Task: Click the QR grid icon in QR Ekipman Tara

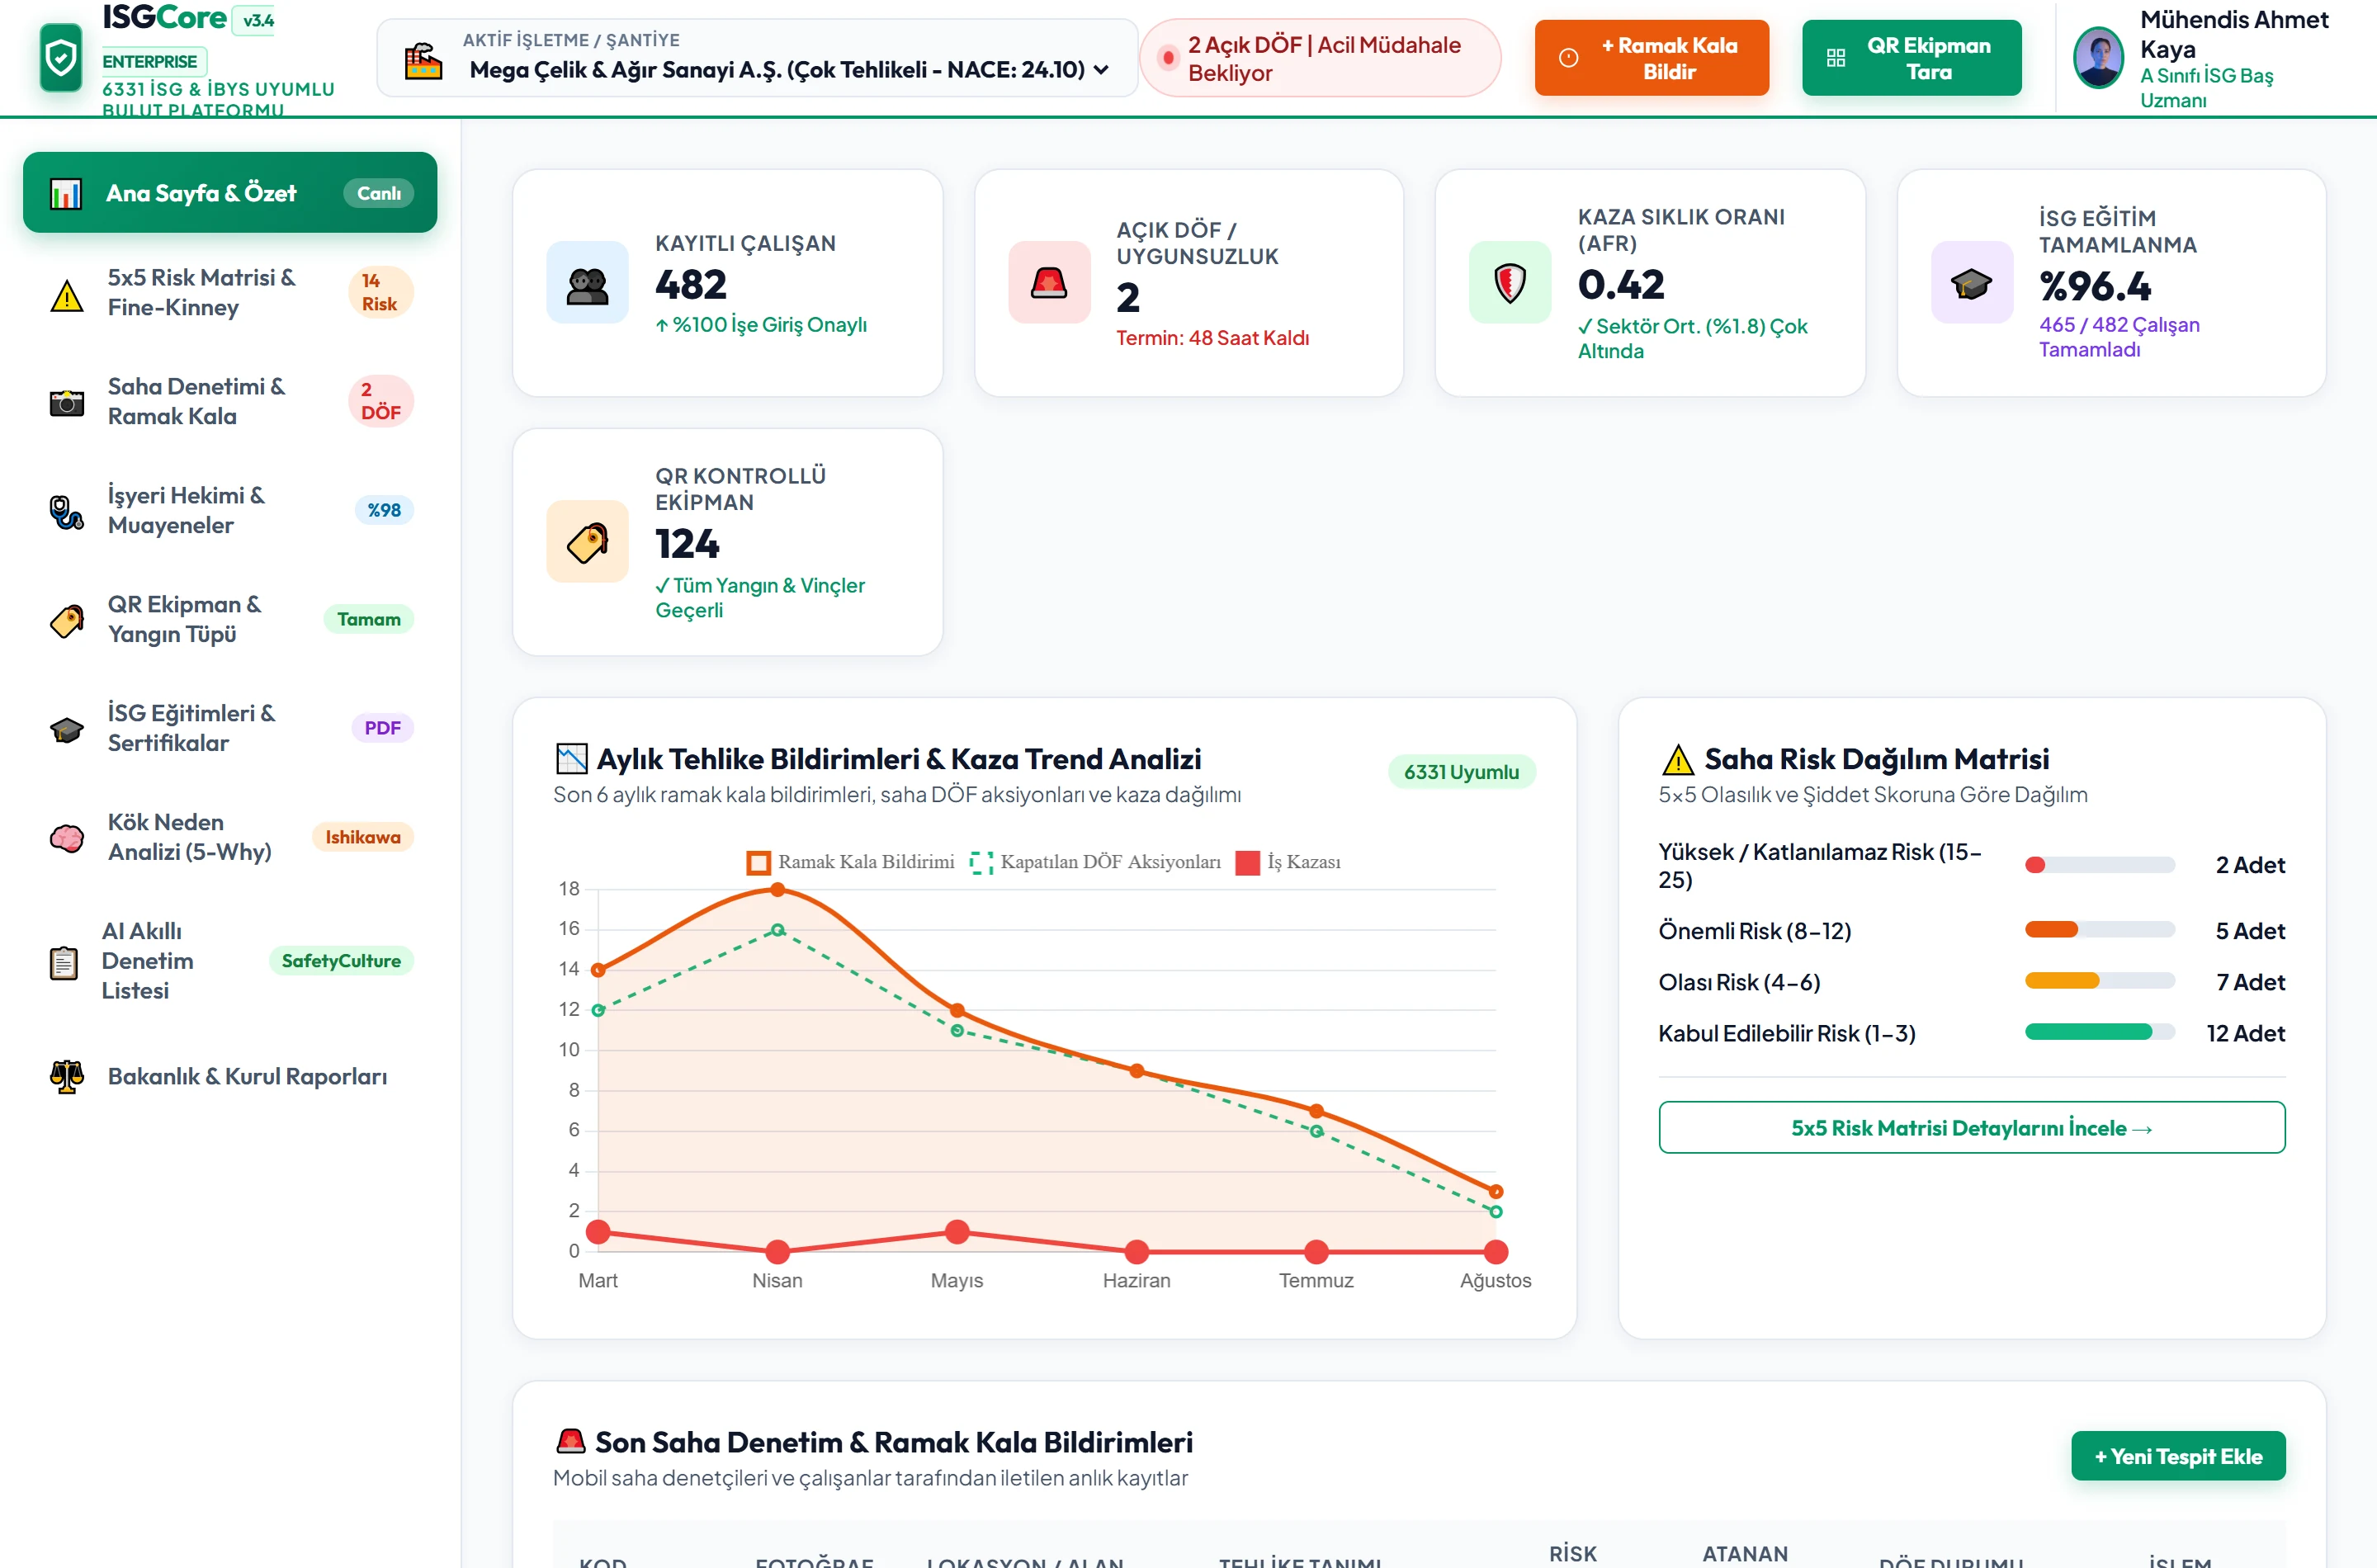Action: [x=1836, y=58]
